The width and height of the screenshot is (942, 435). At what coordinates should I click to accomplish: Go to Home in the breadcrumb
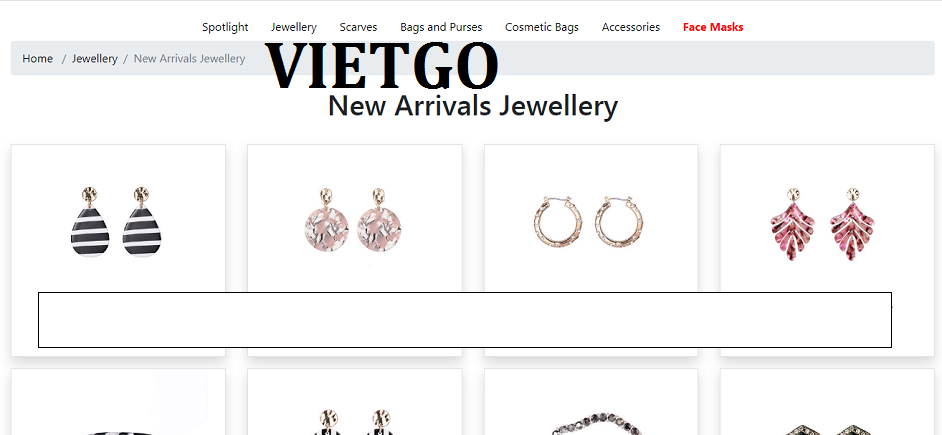click(37, 58)
